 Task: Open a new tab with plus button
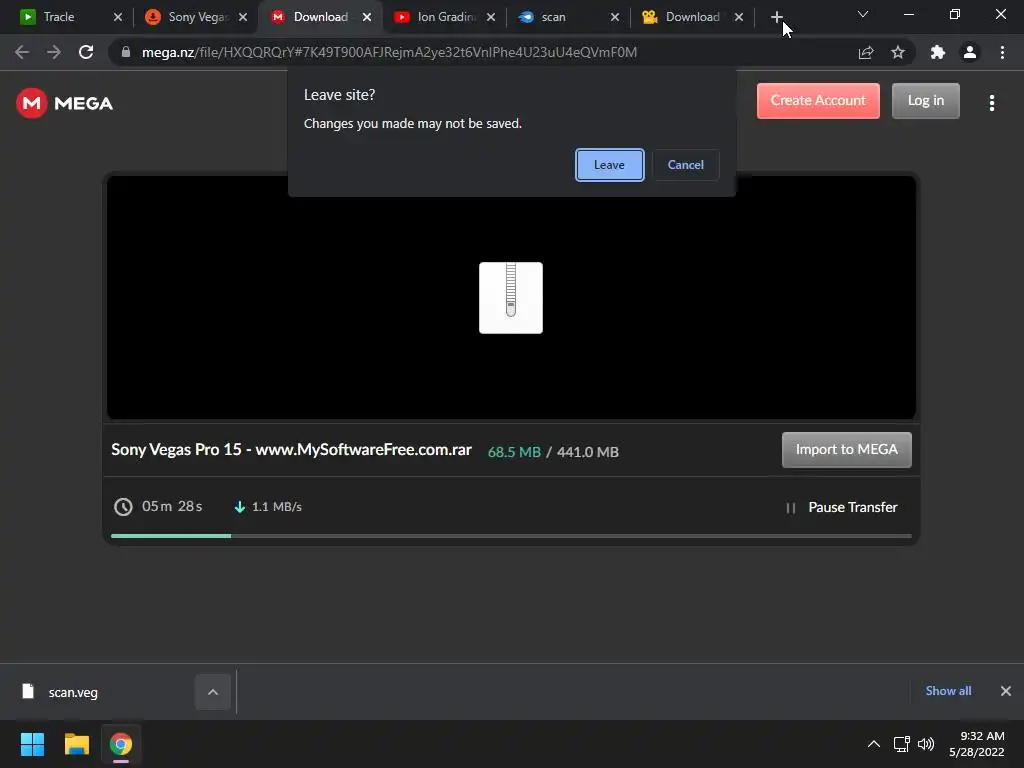pos(776,17)
